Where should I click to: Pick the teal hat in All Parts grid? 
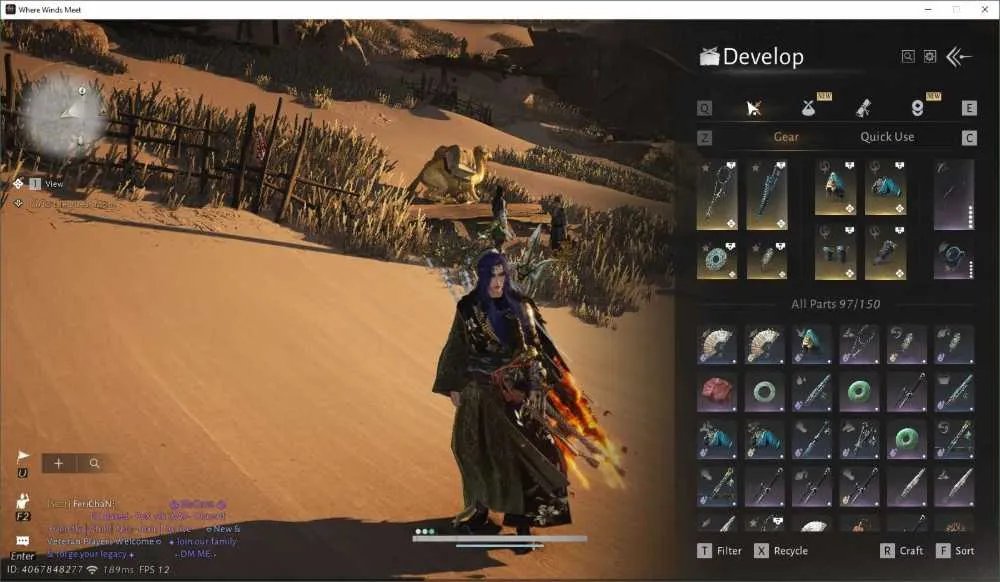pyautogui.click(x=812, y=345)
